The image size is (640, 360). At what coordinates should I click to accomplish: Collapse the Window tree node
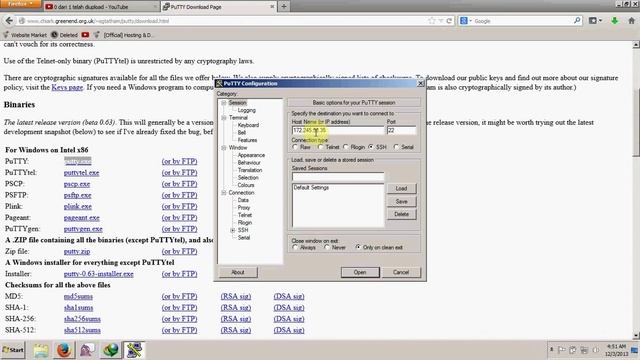224,148
